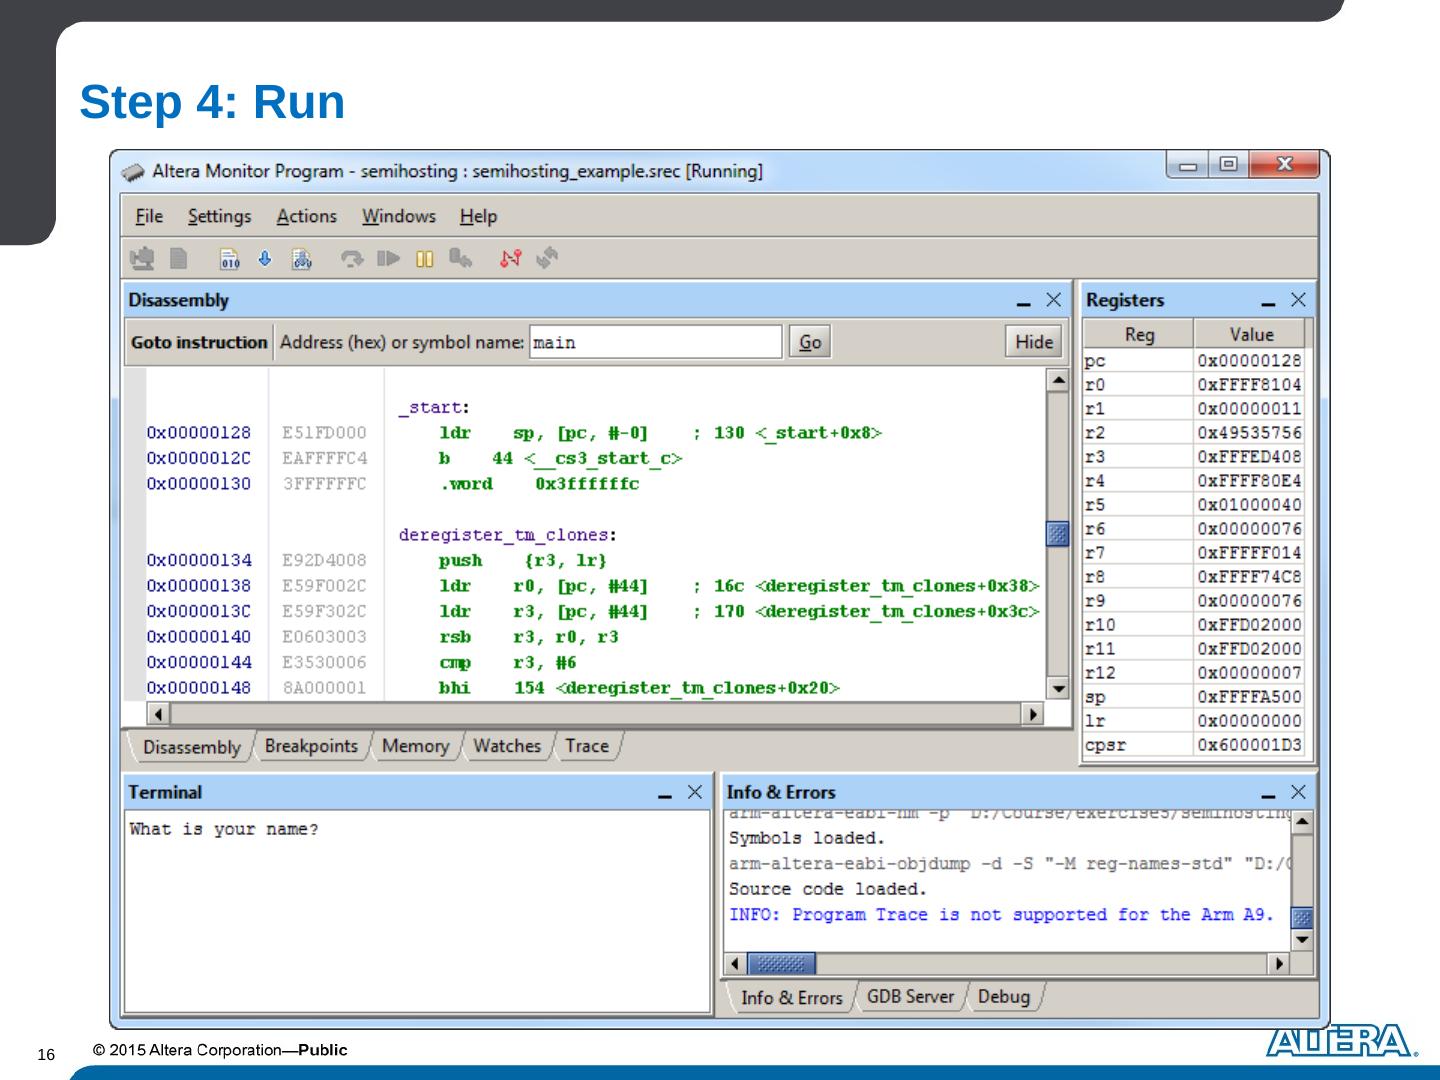Click Disassembly vertical scrollbar down arrow

(x=1057, y=688)
